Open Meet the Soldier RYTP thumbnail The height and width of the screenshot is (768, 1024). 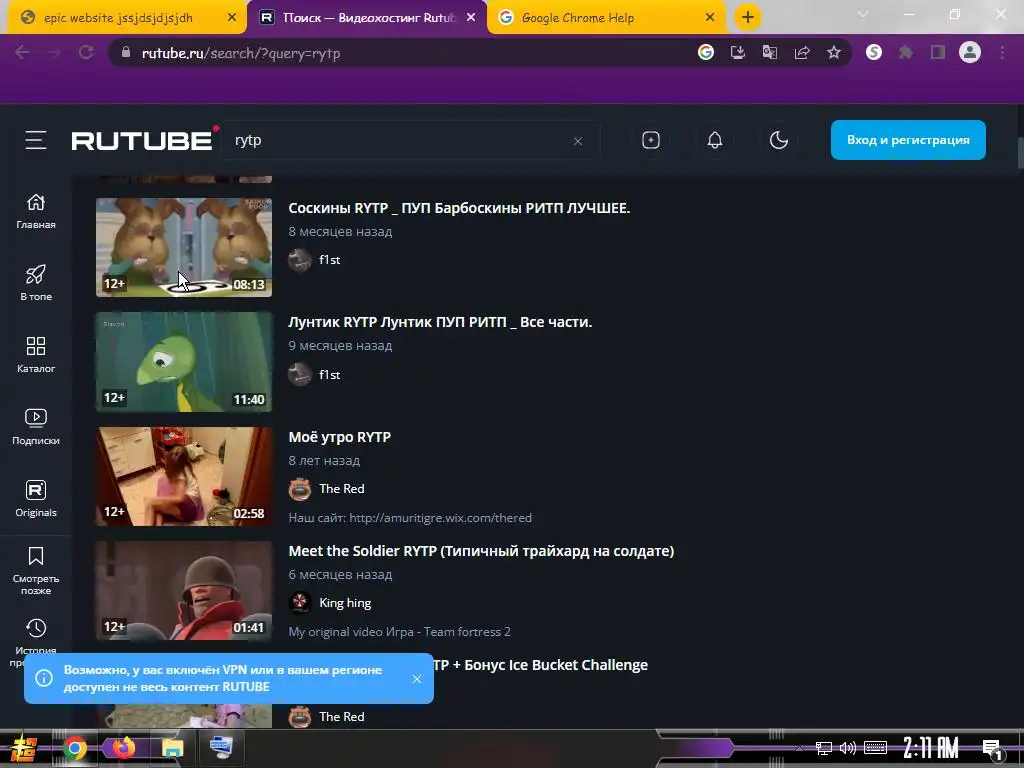tap(184, 590)
